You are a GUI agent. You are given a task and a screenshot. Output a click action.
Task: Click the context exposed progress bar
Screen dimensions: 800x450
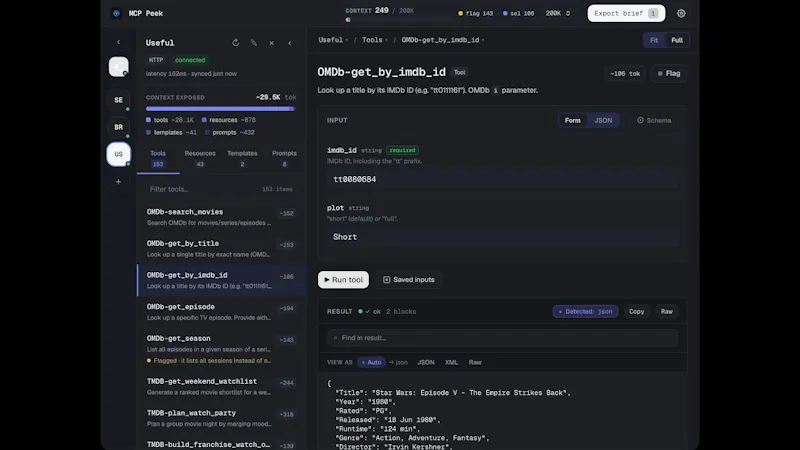tap(220, 109)
